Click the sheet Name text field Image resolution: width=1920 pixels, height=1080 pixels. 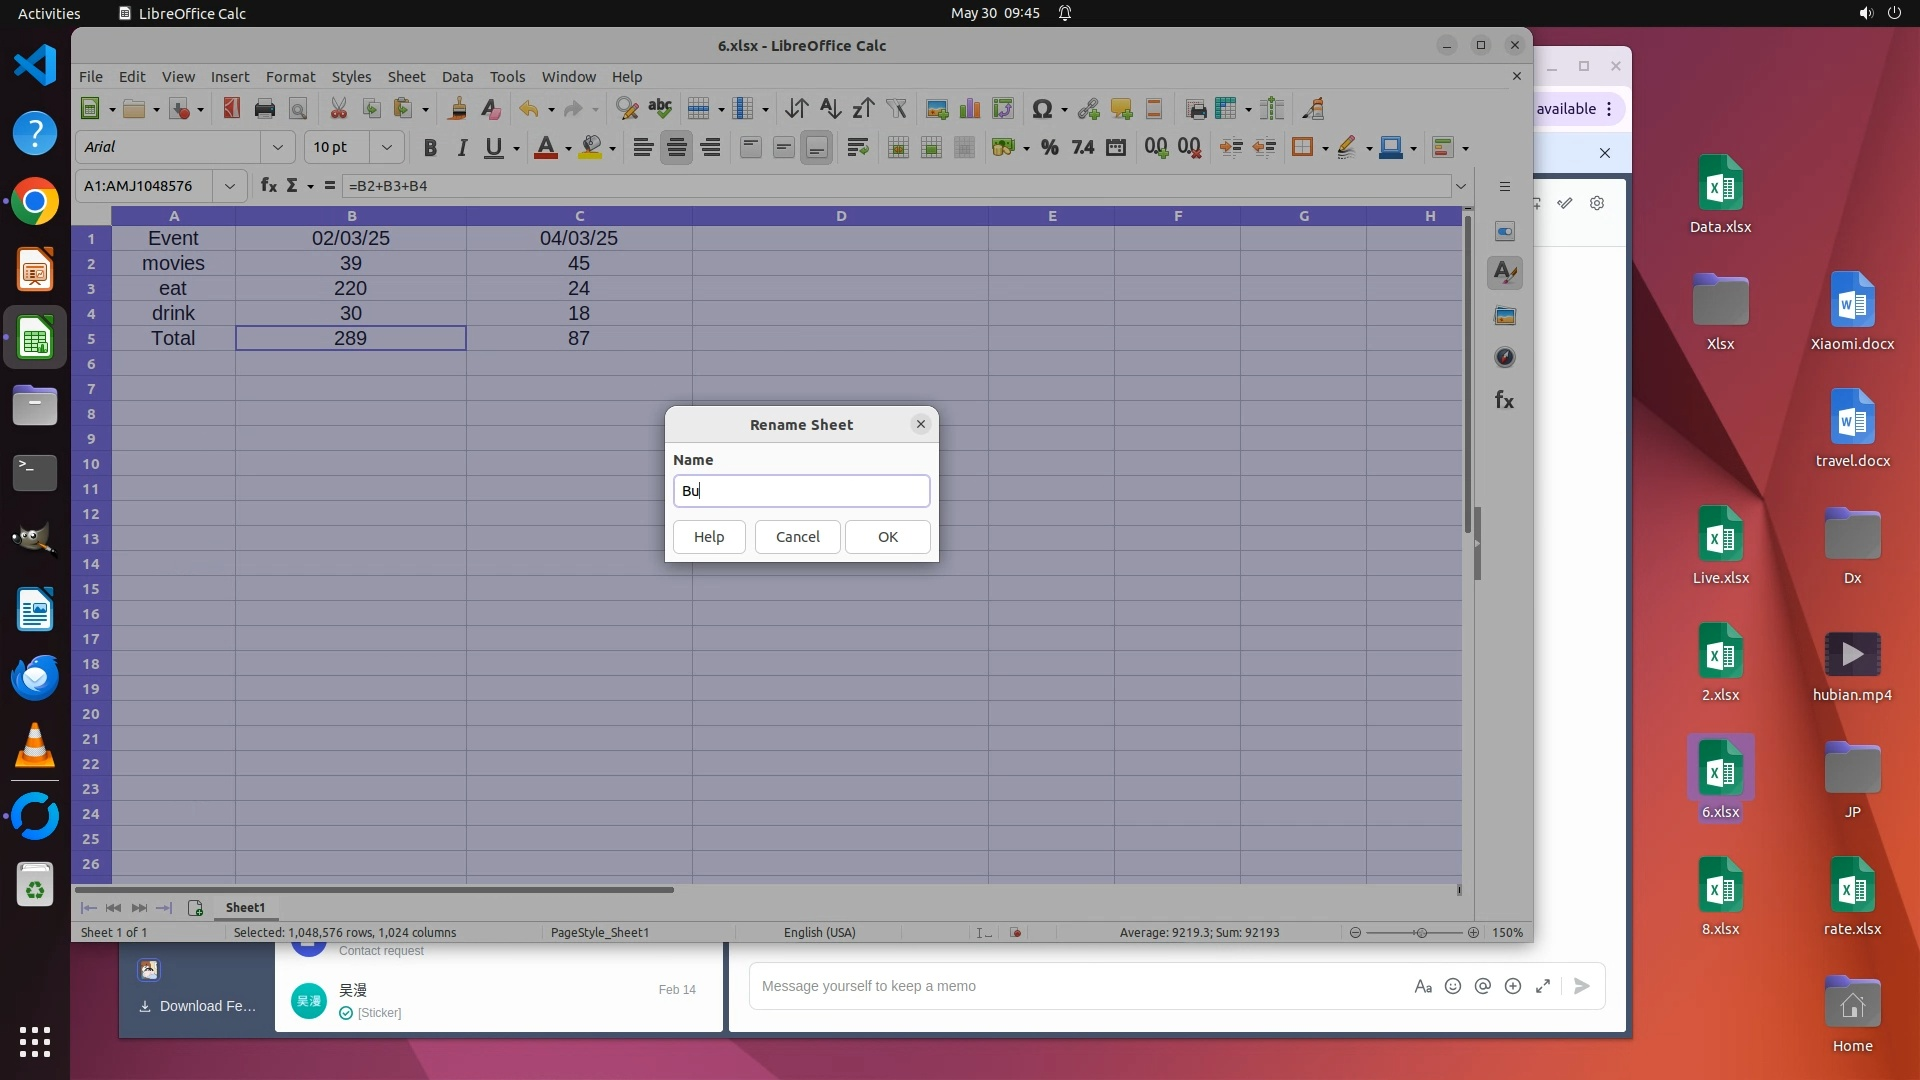801,491
